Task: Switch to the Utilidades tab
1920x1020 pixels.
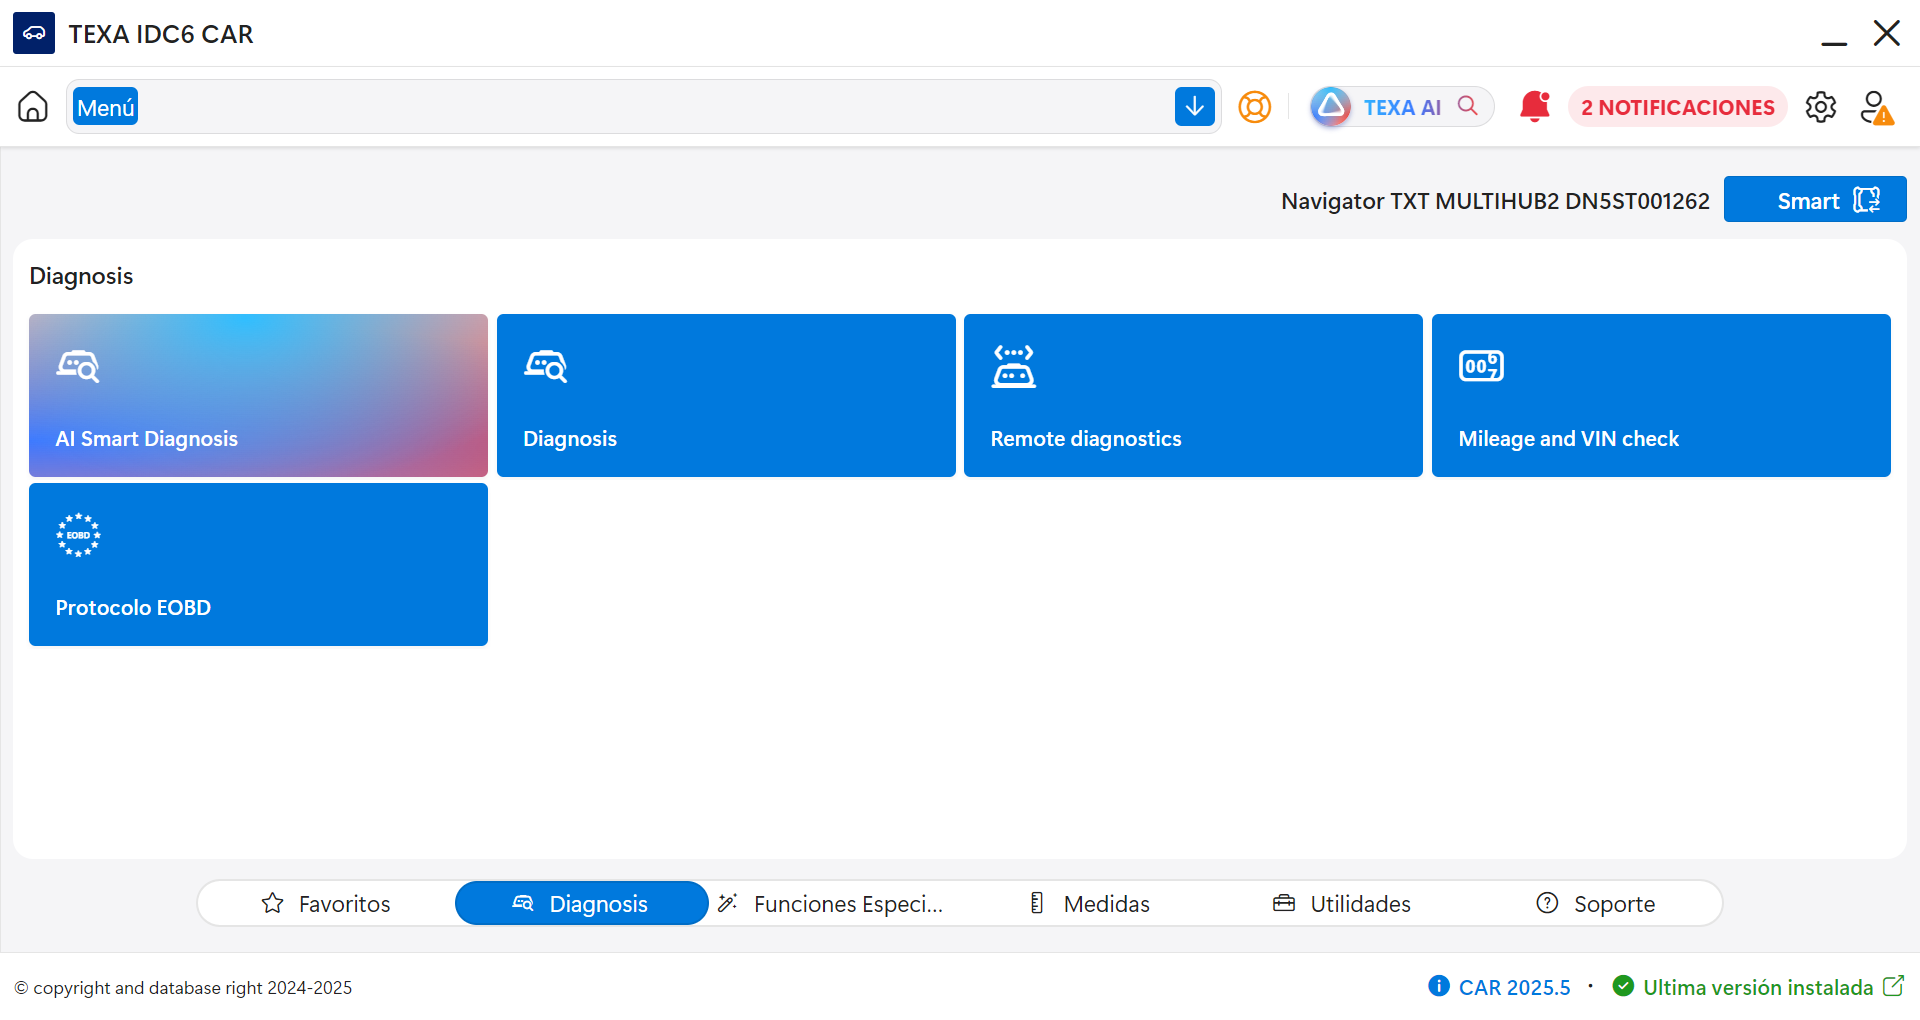Action: coord(1342,903)
